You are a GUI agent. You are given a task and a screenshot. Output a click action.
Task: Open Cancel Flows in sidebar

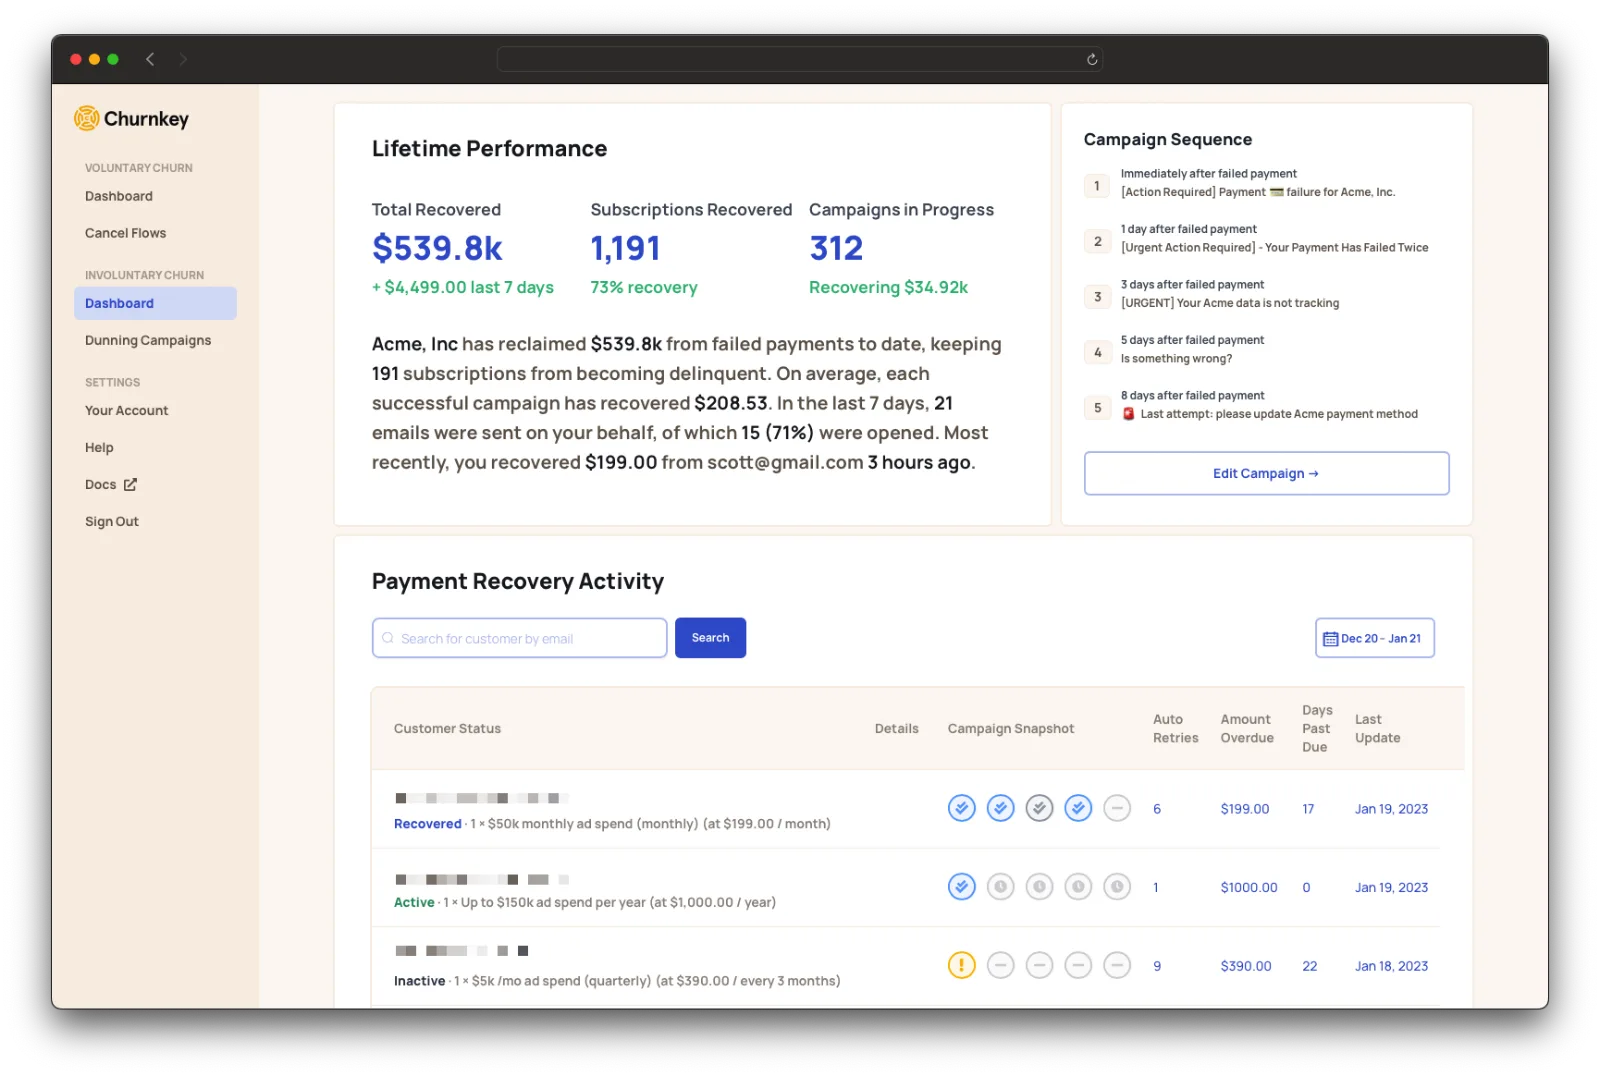pos(126,233)
